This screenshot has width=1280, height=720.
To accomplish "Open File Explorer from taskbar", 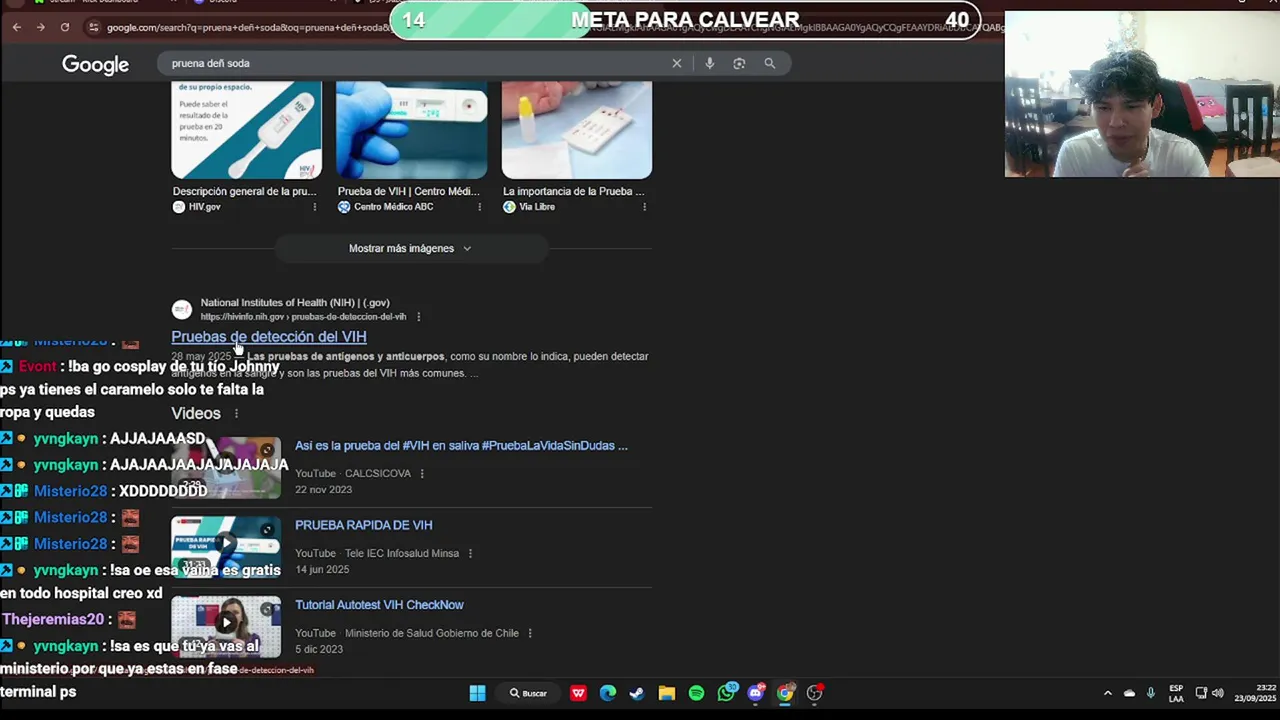I will coord(666,693).
